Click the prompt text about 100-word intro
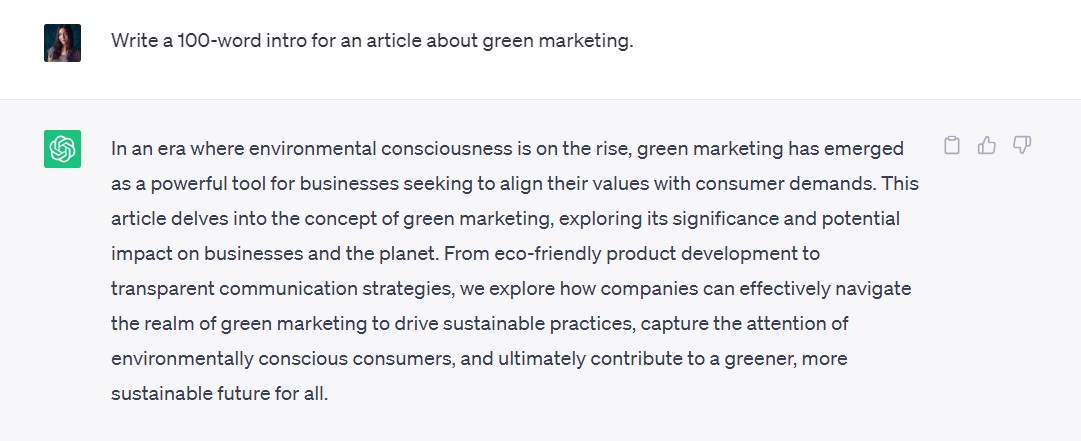 (x=372, y=41)
